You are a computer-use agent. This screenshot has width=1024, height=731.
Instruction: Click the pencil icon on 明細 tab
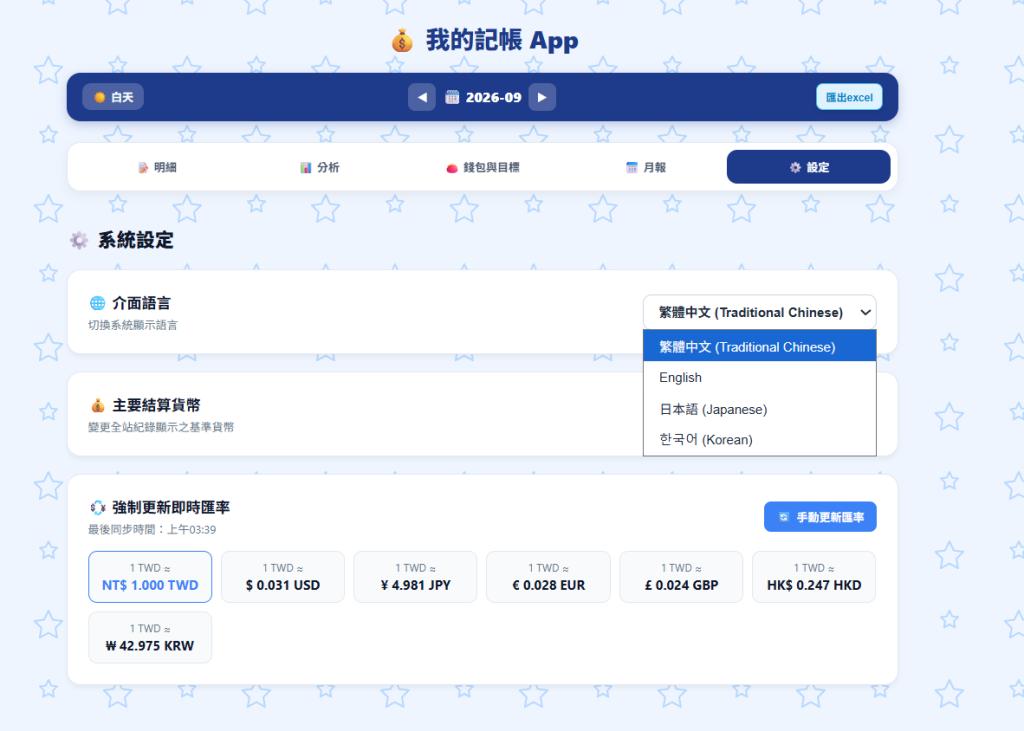click(143, 168)
